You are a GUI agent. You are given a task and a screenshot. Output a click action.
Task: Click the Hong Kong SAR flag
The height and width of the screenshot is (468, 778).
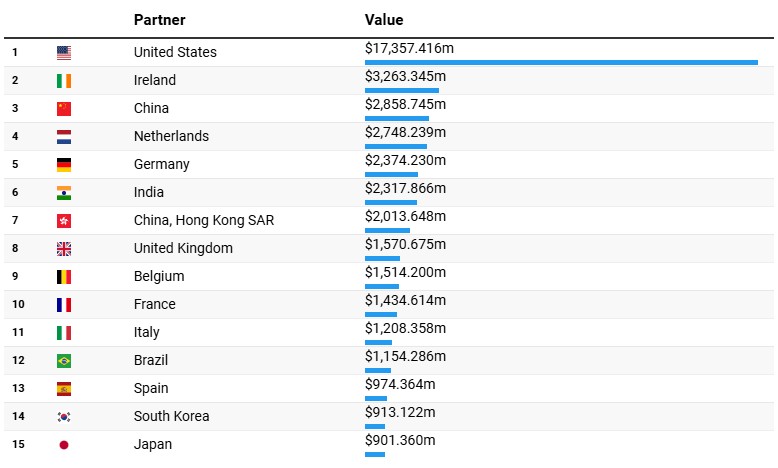click(64, 221)
